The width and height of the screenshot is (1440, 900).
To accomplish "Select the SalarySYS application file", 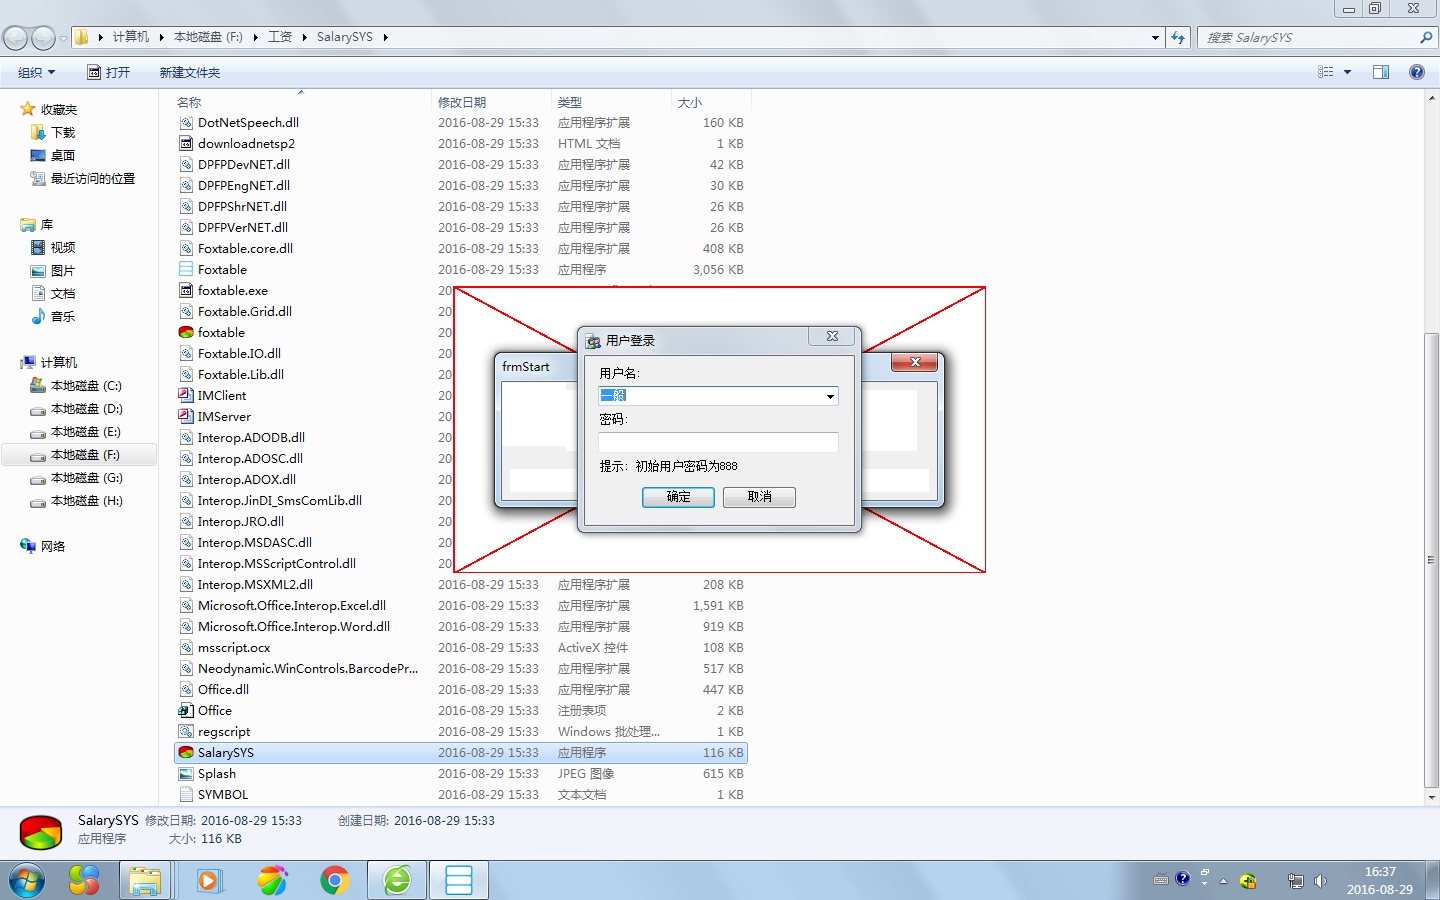I will [x=461, y=752].
